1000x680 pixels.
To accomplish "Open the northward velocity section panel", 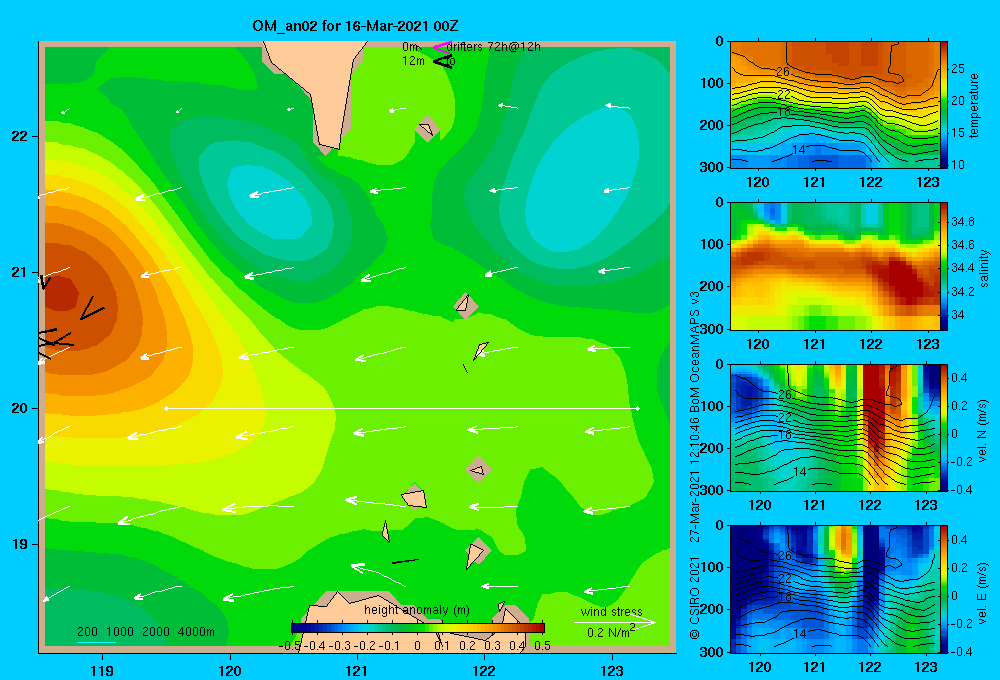I will 835,427.
